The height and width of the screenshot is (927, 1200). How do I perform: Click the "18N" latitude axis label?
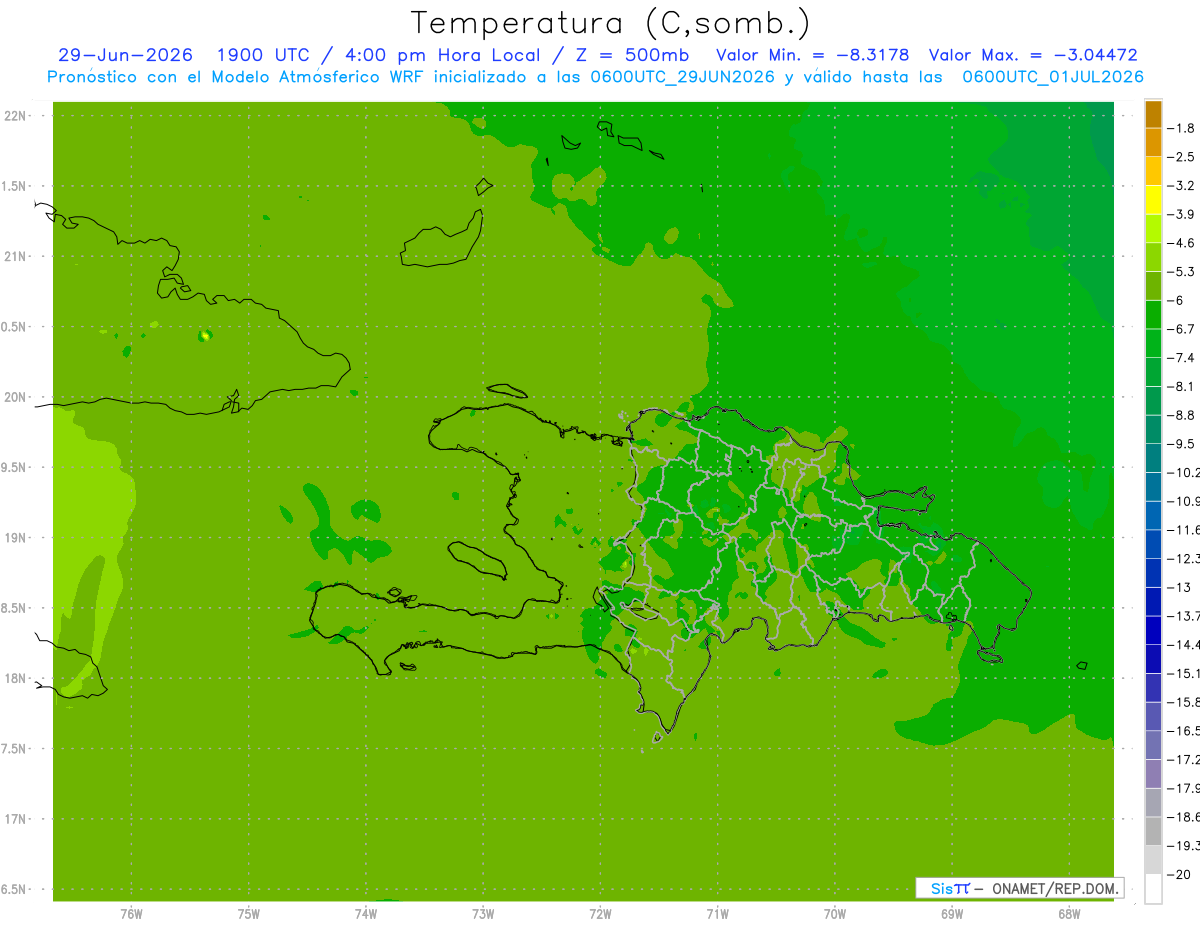tap(15, 679)
